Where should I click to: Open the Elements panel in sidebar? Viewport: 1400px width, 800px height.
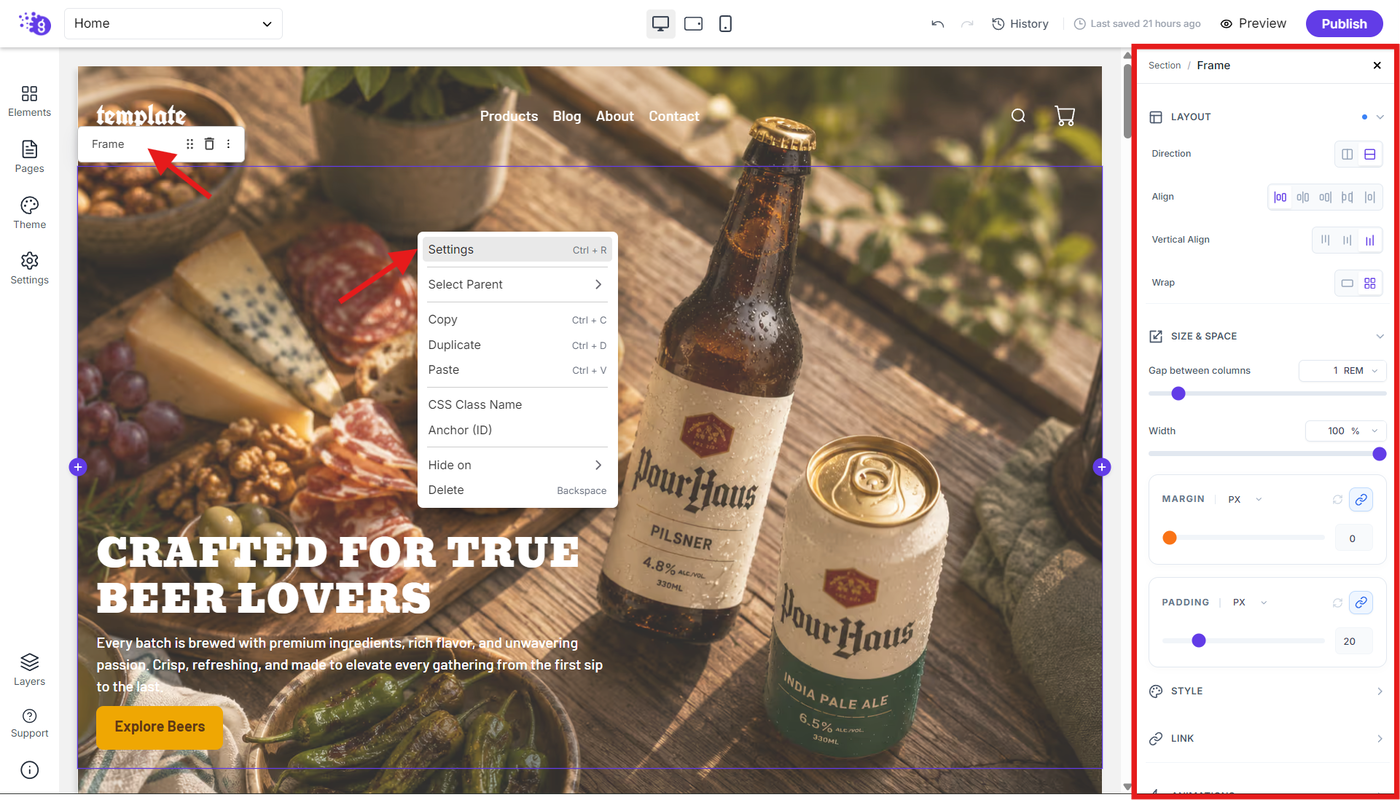(29, 101)
